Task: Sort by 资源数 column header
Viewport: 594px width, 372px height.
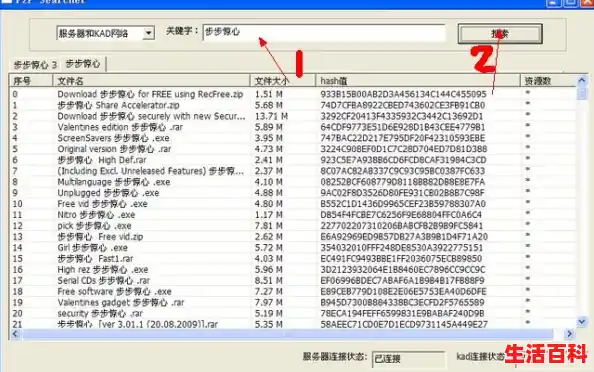Action: [548, 81]
